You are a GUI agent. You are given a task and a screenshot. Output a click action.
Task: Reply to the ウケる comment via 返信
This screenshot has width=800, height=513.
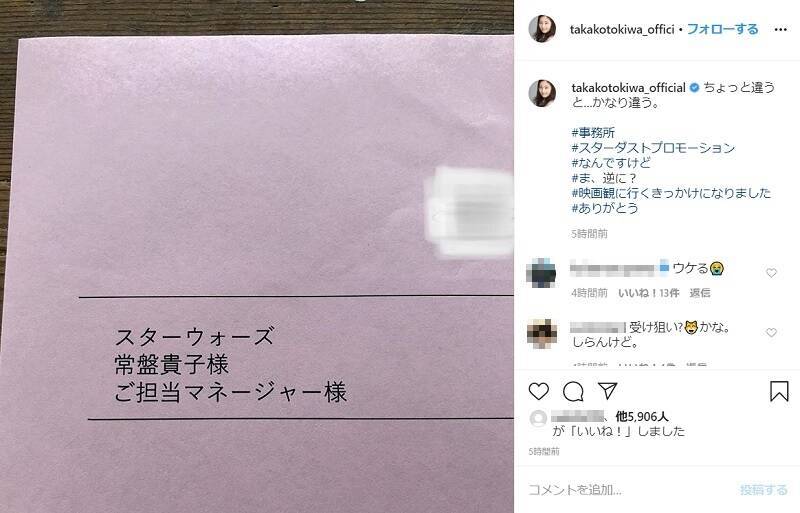699,293
